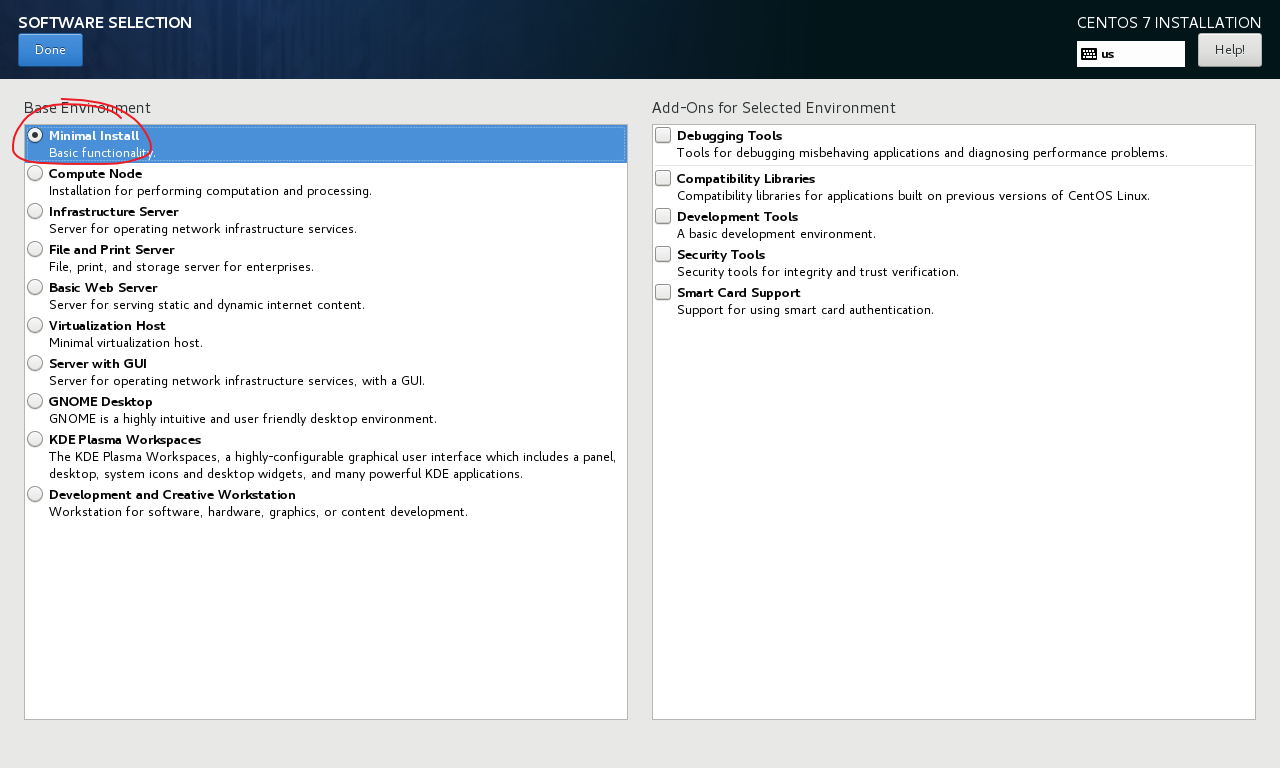This screenshot has height=768, width=1280.
Task: Click 'Minimal virtualization host.' description
Action: 126,343
